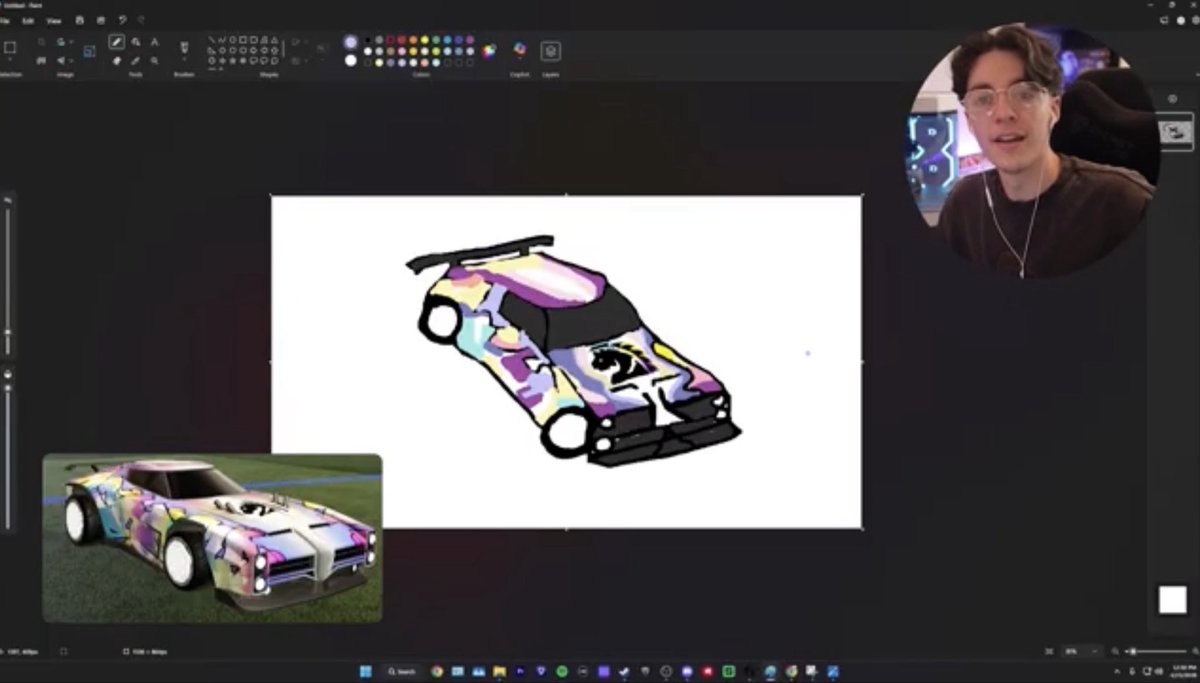The image size is (1200, 683).
Task: Pick the Line shape
Action: (x=212, y=40)
